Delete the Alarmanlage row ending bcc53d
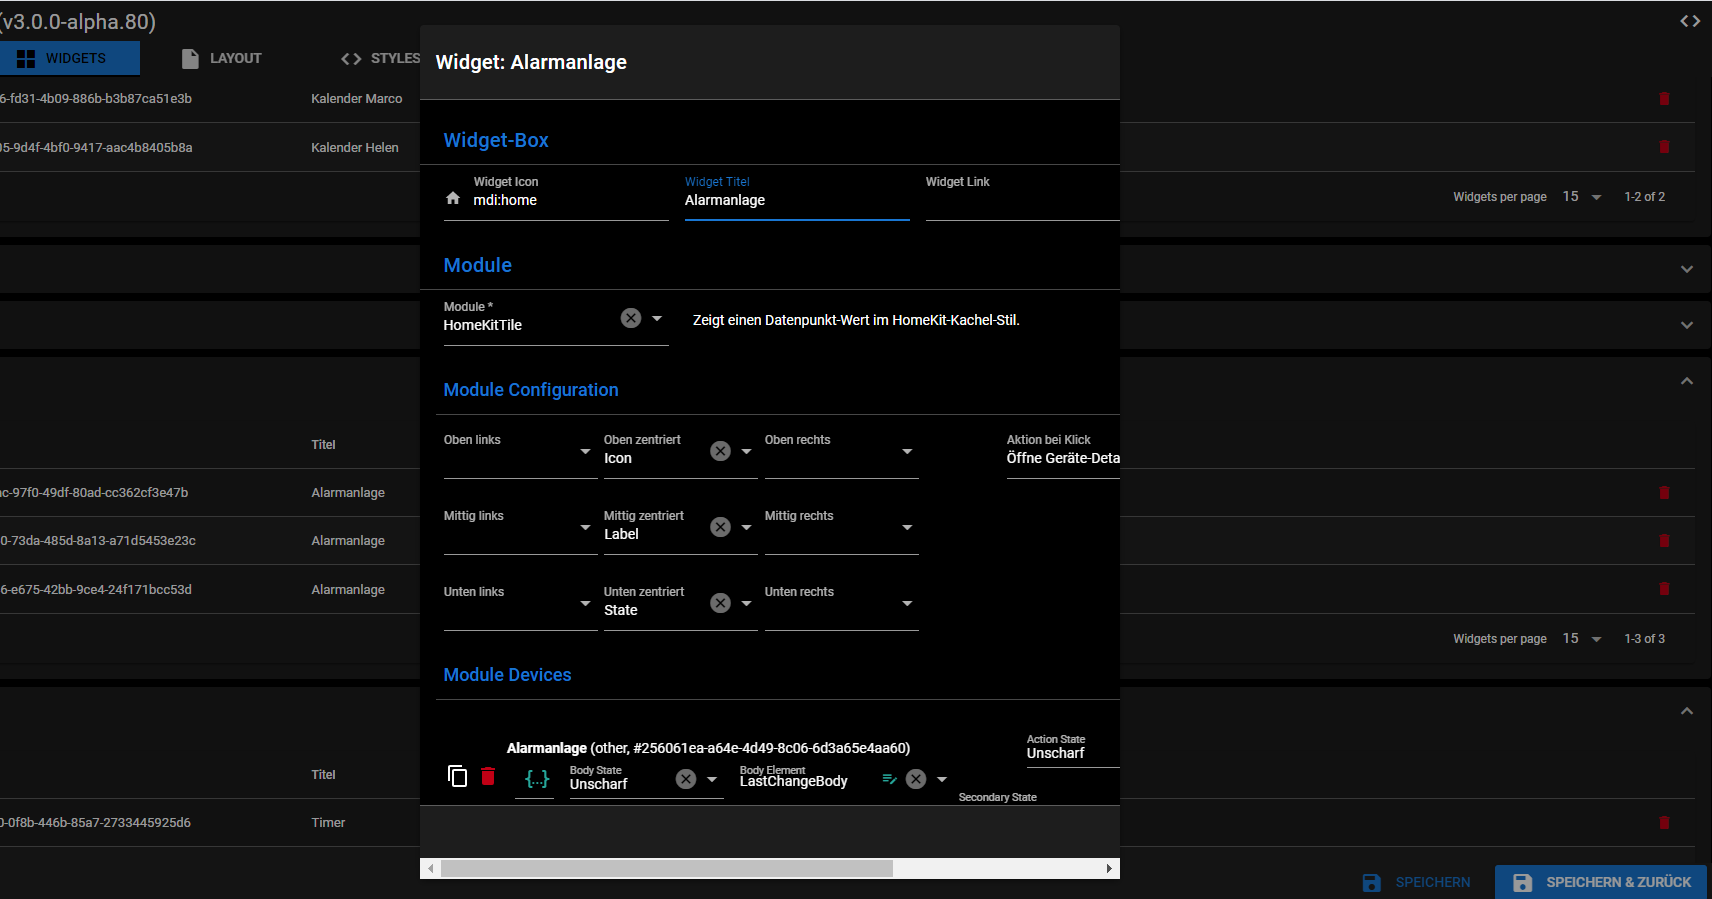This screenshot has width=1712, height=899. [x=1664, y=589]
